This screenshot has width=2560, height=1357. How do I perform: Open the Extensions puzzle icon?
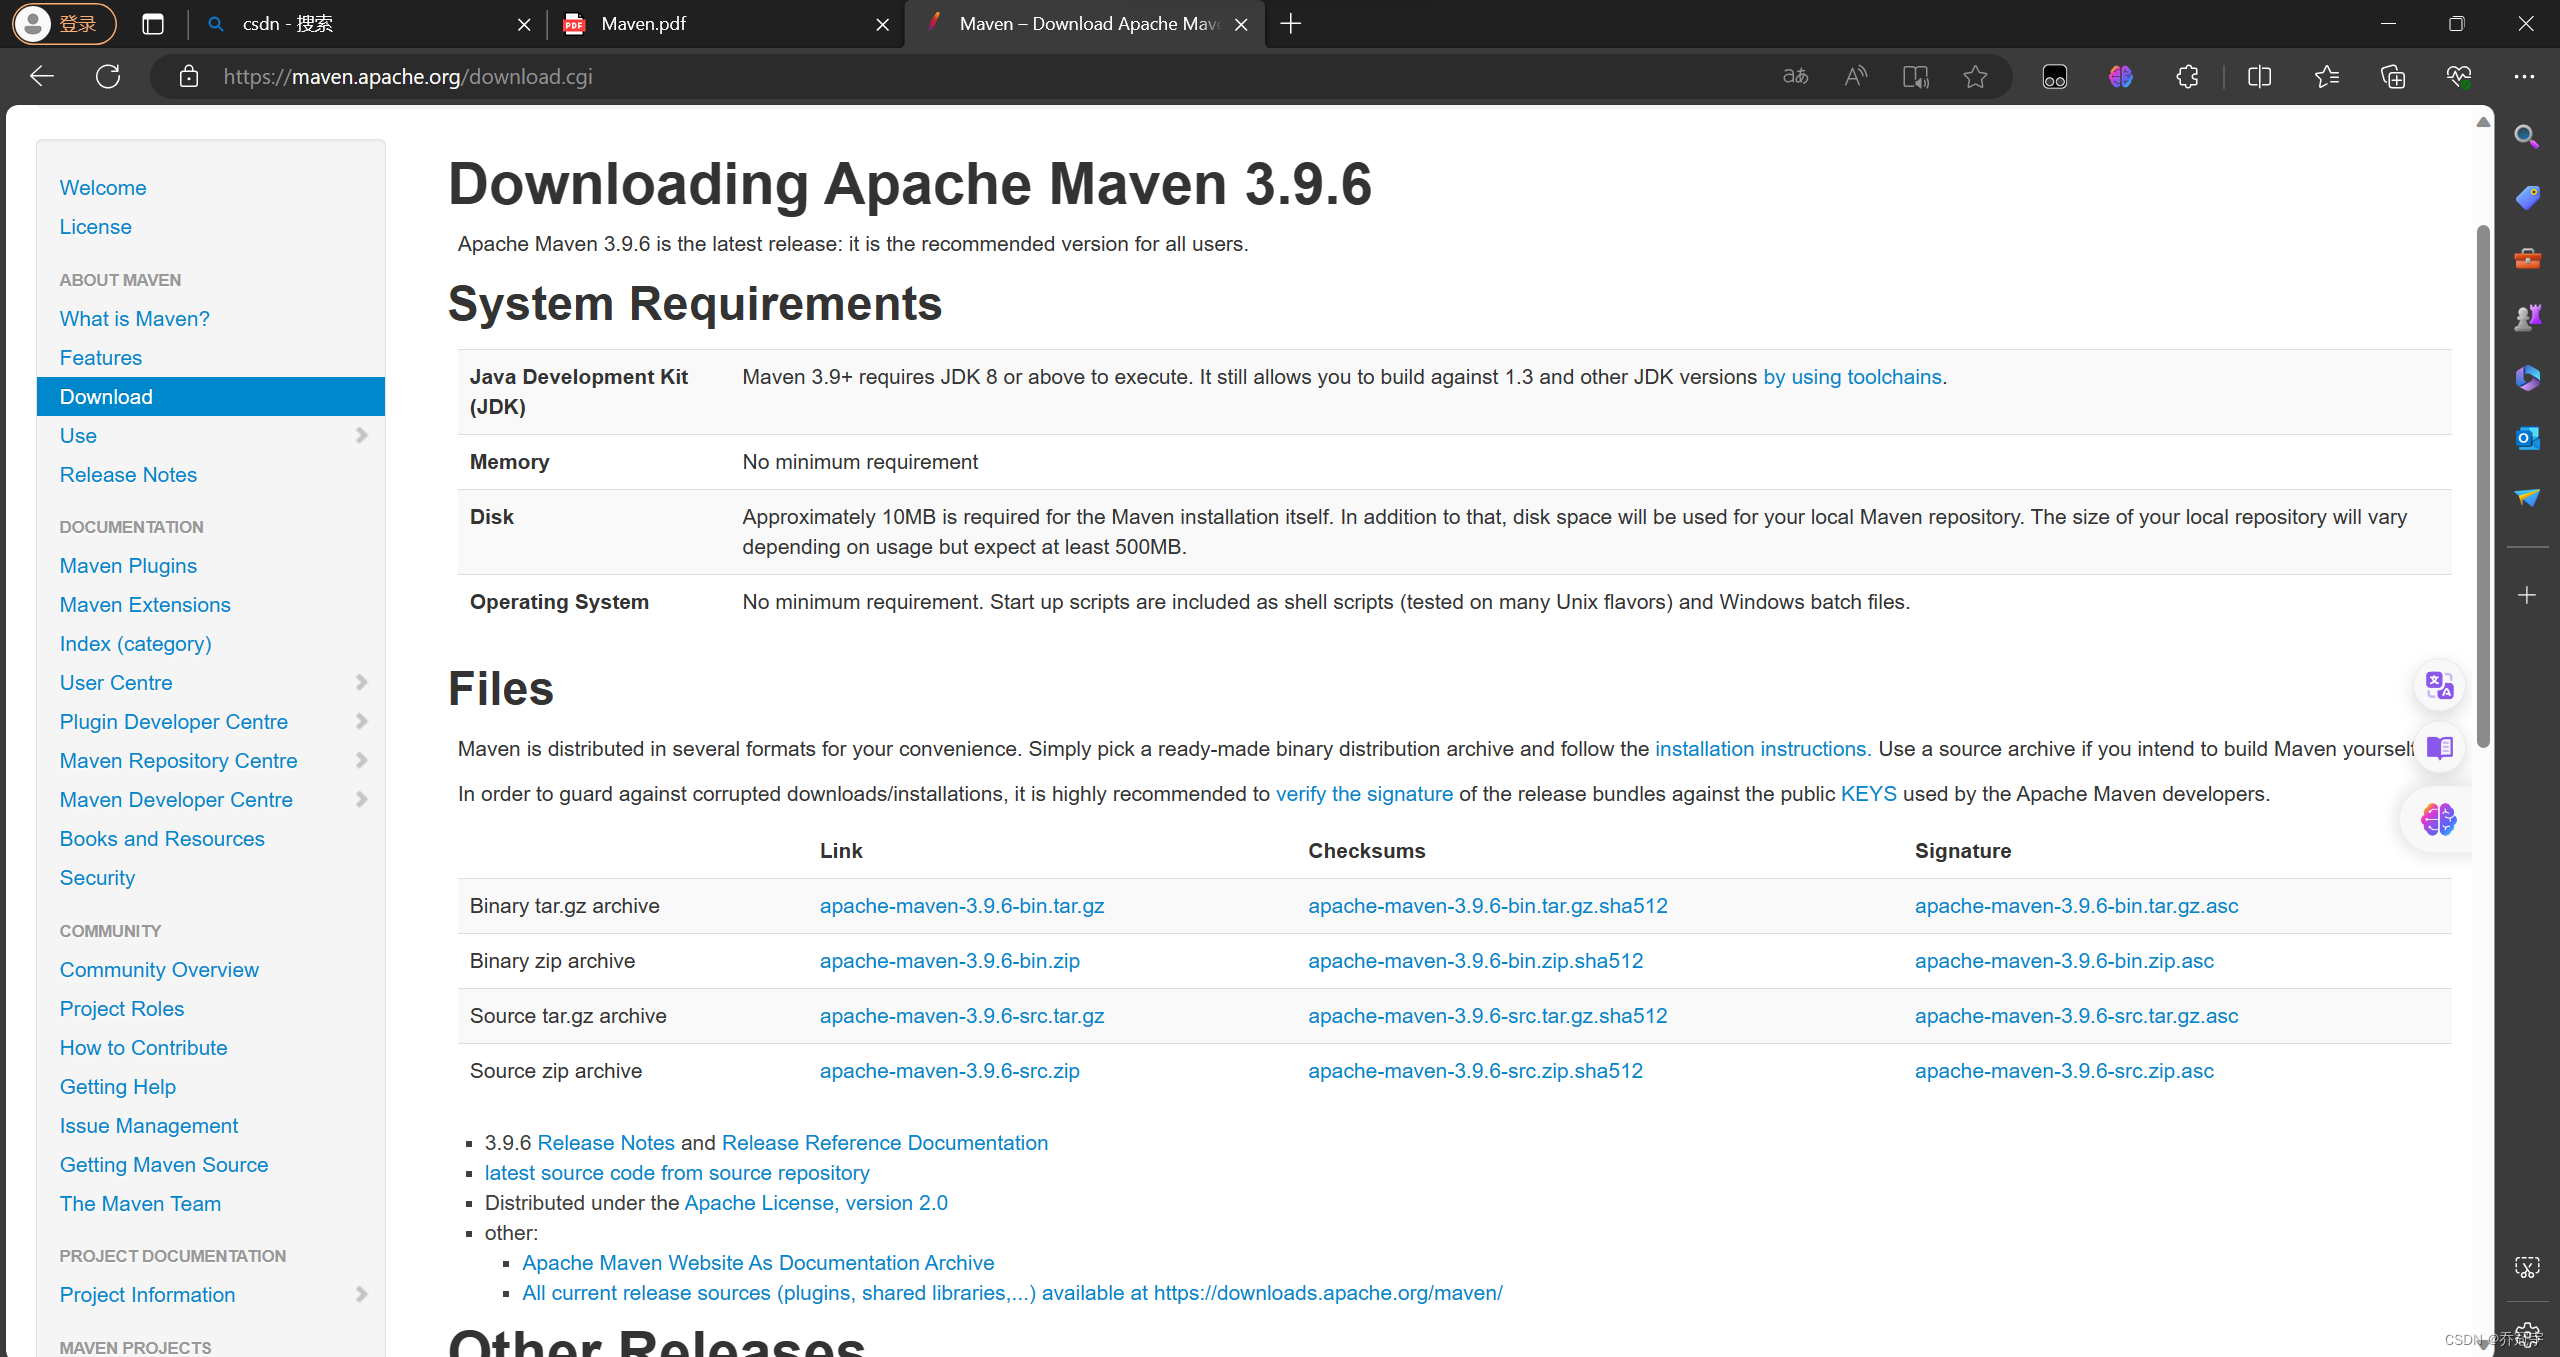[2187, 76]
